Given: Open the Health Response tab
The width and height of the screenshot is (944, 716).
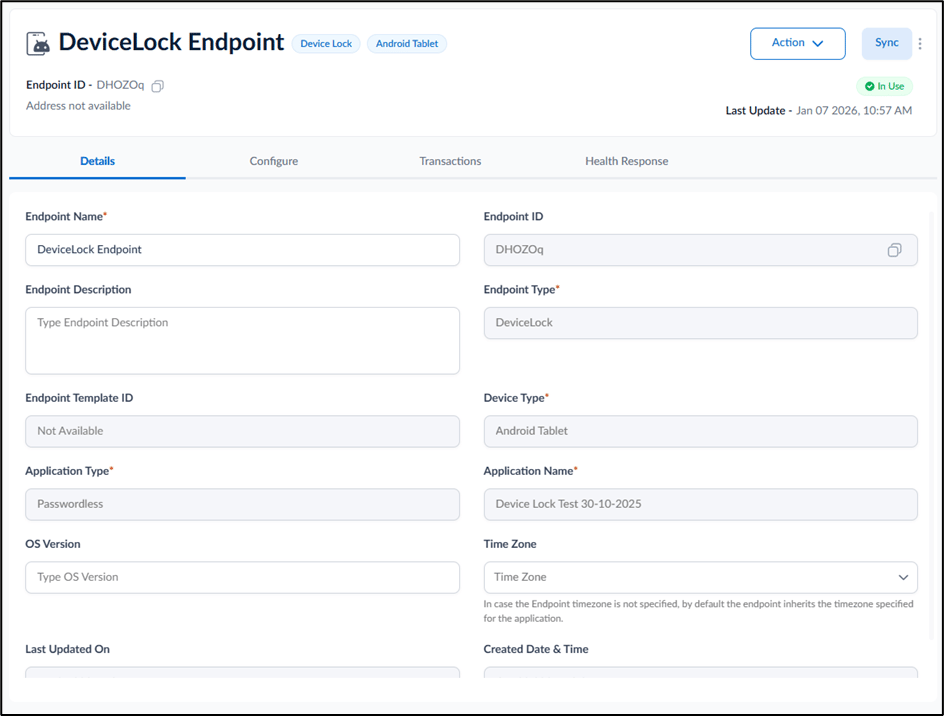Looking at the screenshot, I should pos(627,161).
